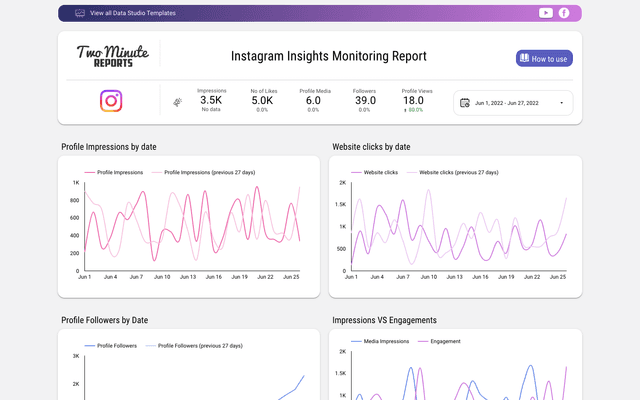Click the Two Minute Reports logo
Screen dimensions: 640x400
tap(113, 56)
